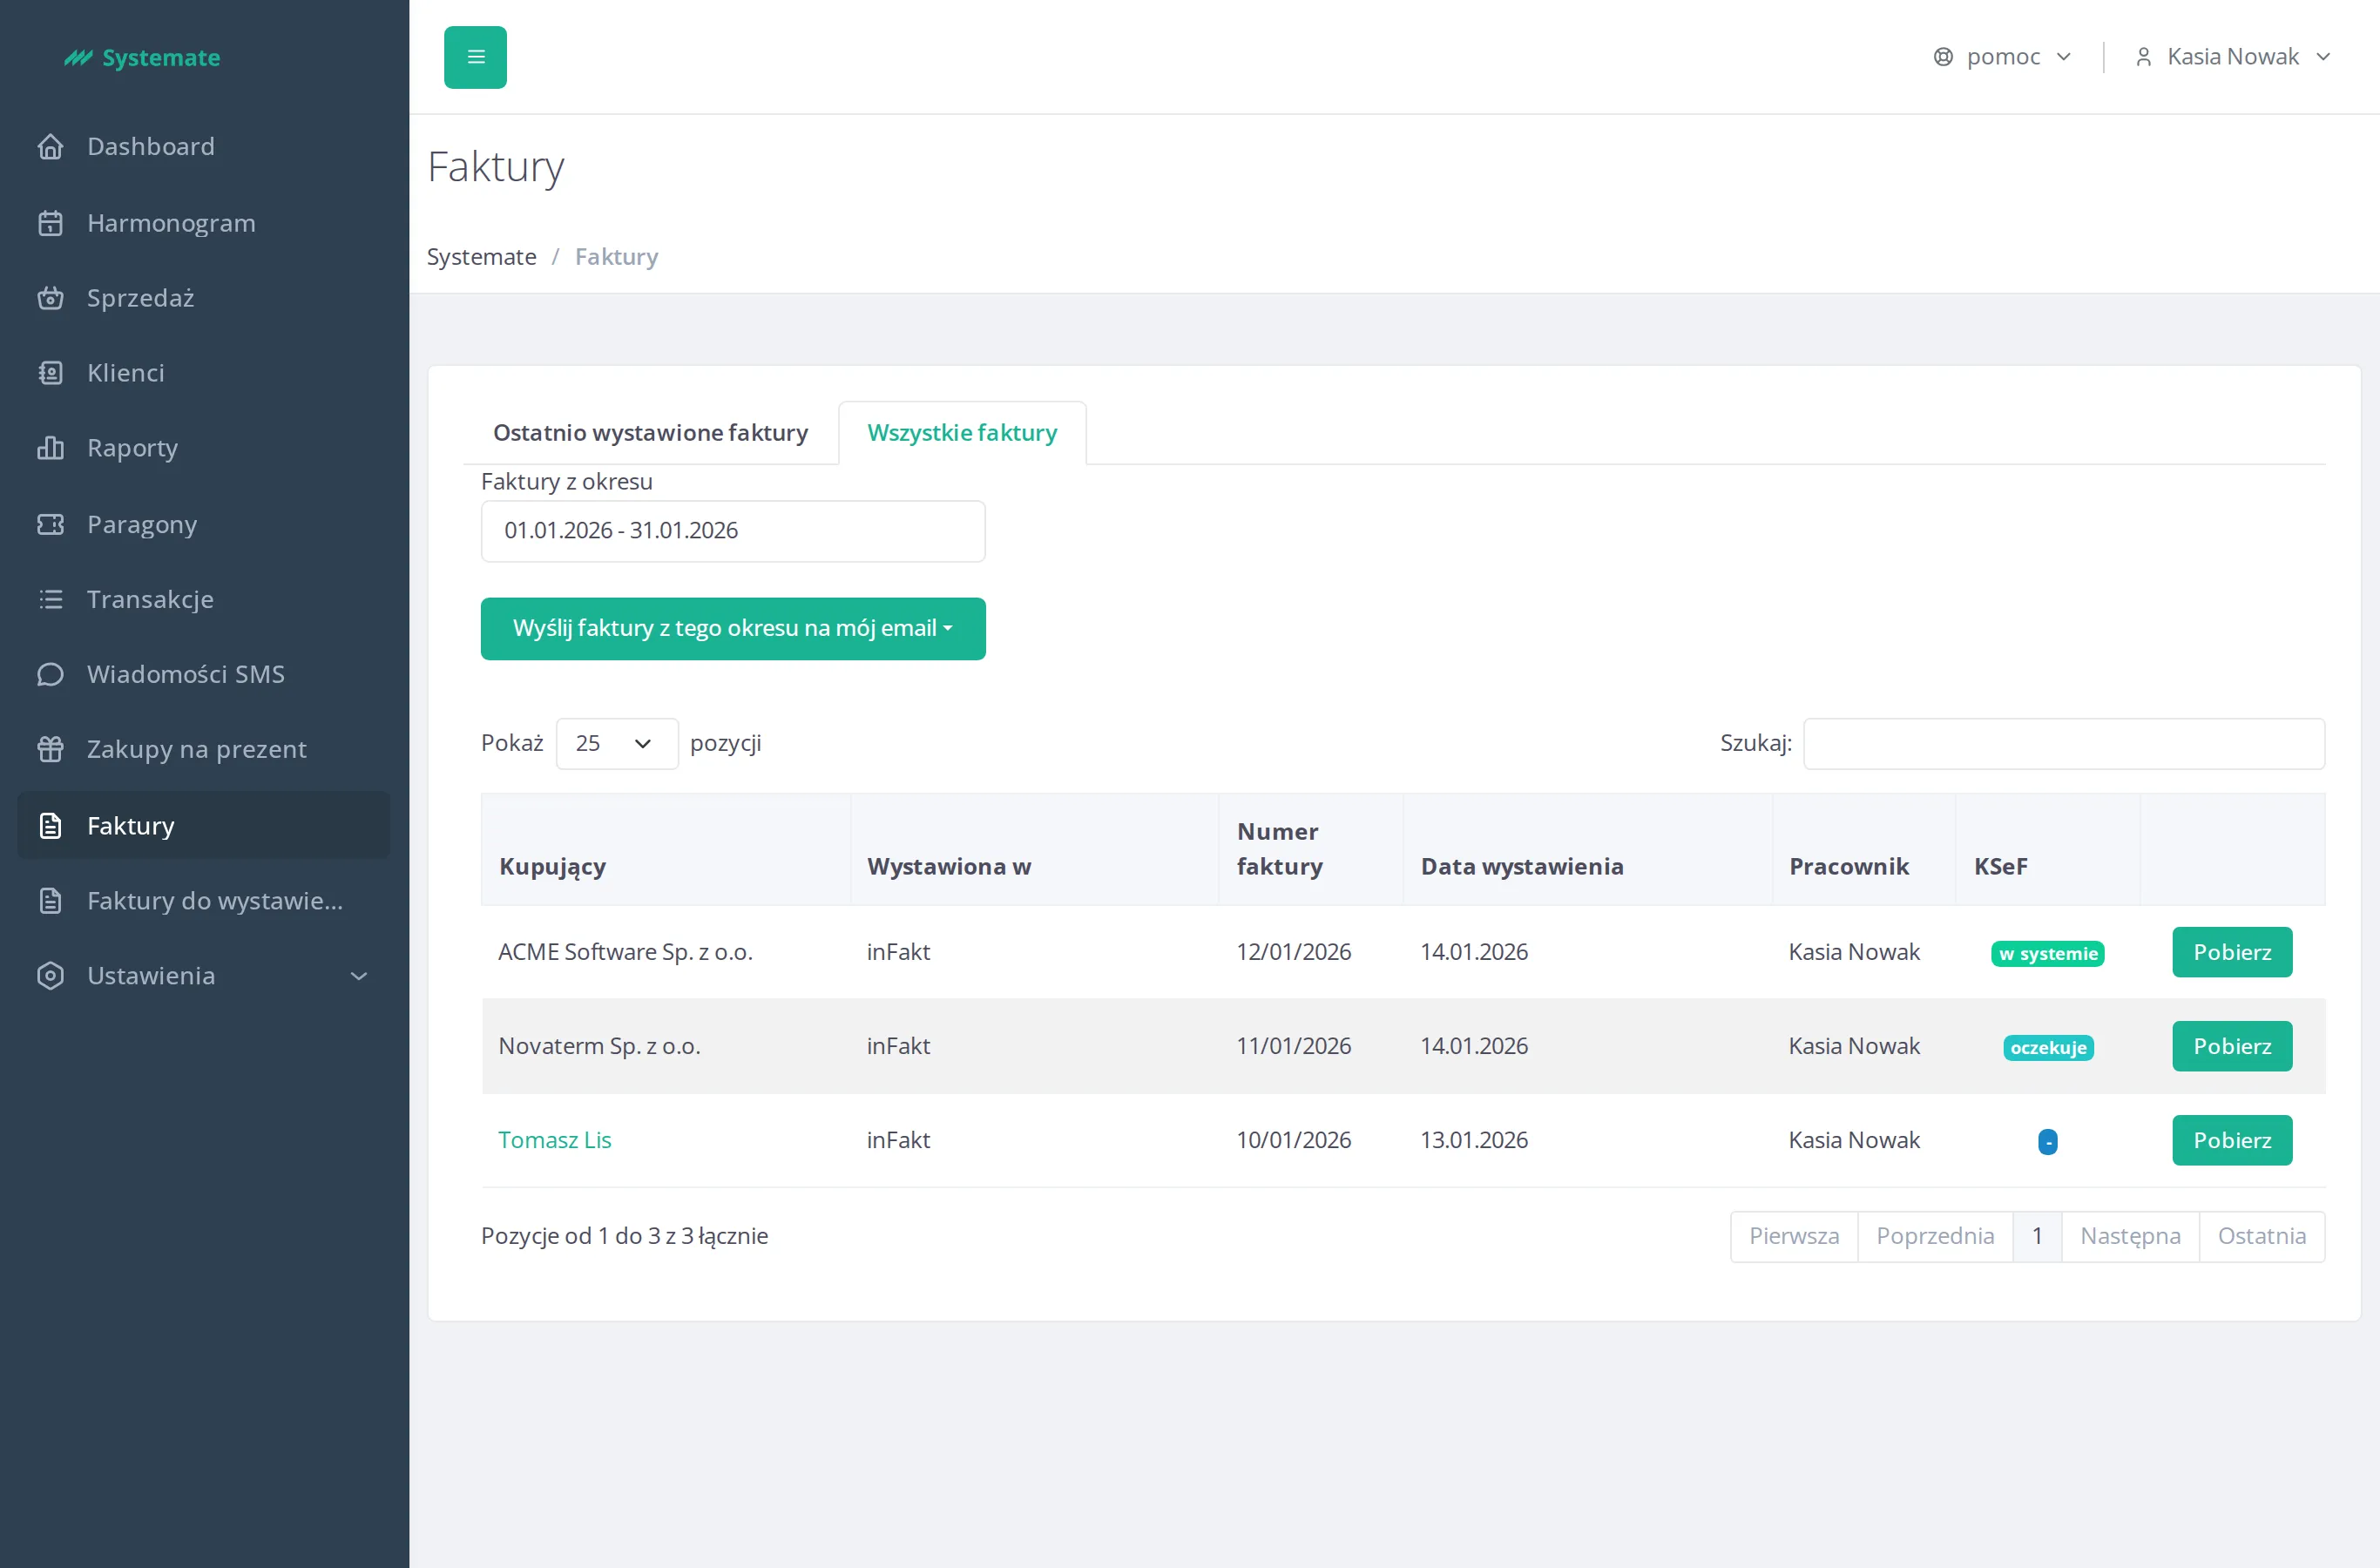Click the Transakcje list icon

[x=50, y=599]
